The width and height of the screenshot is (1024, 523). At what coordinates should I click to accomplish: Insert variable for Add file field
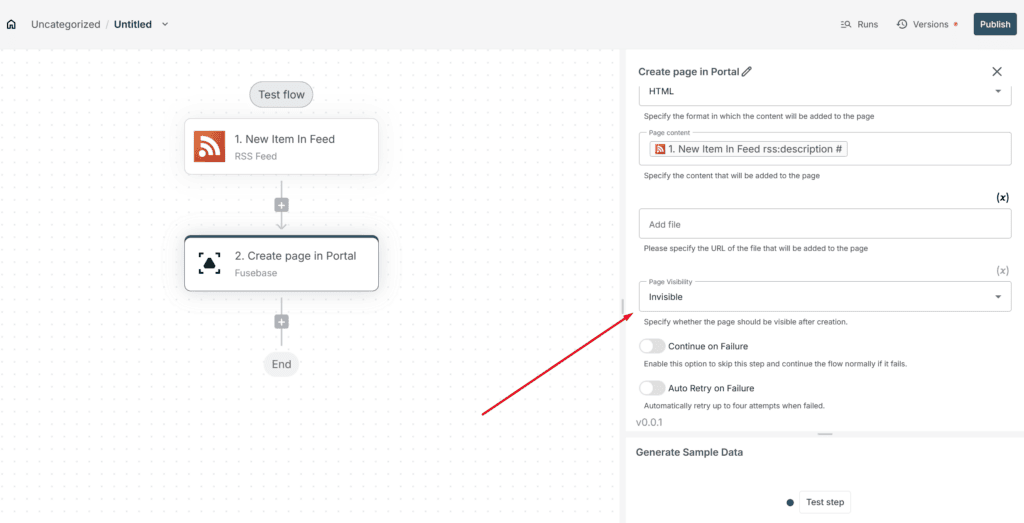tap(1002, 197)
